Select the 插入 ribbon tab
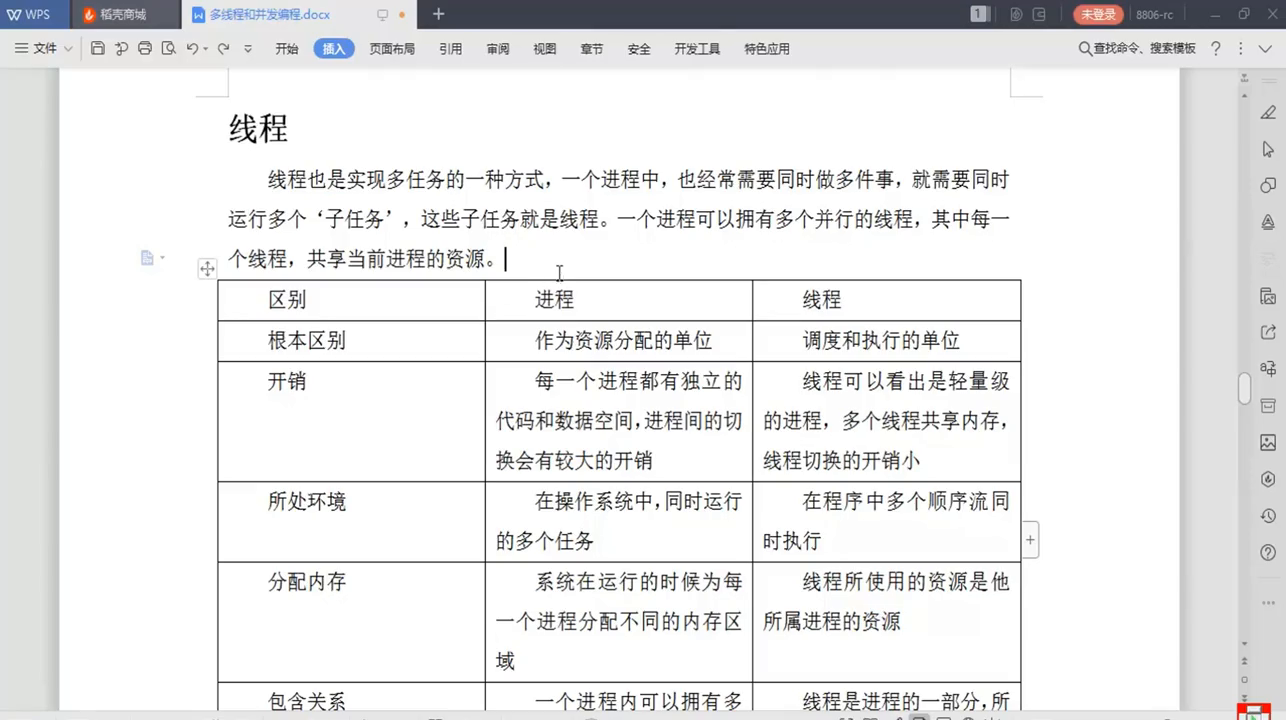 click(x=334, y=49)
